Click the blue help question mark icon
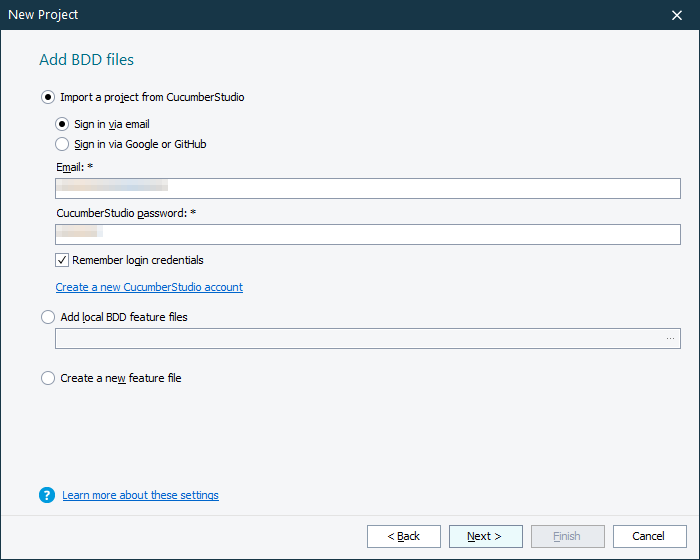 point(47,495)
